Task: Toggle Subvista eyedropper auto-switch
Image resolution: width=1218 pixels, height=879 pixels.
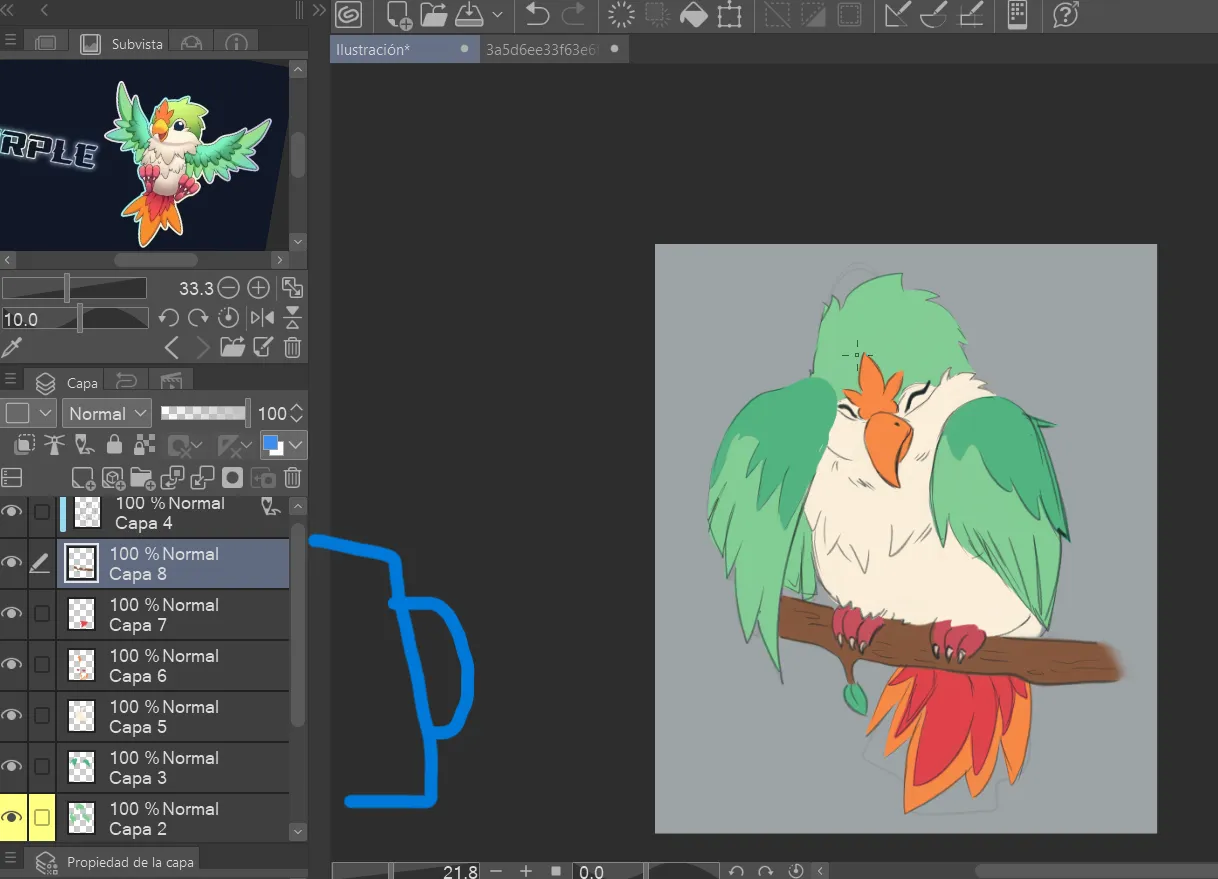Action: pos(11,348)
